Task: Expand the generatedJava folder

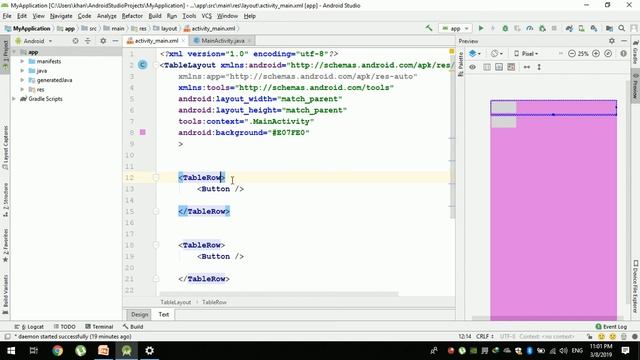Action: click(x=22, y=80)
